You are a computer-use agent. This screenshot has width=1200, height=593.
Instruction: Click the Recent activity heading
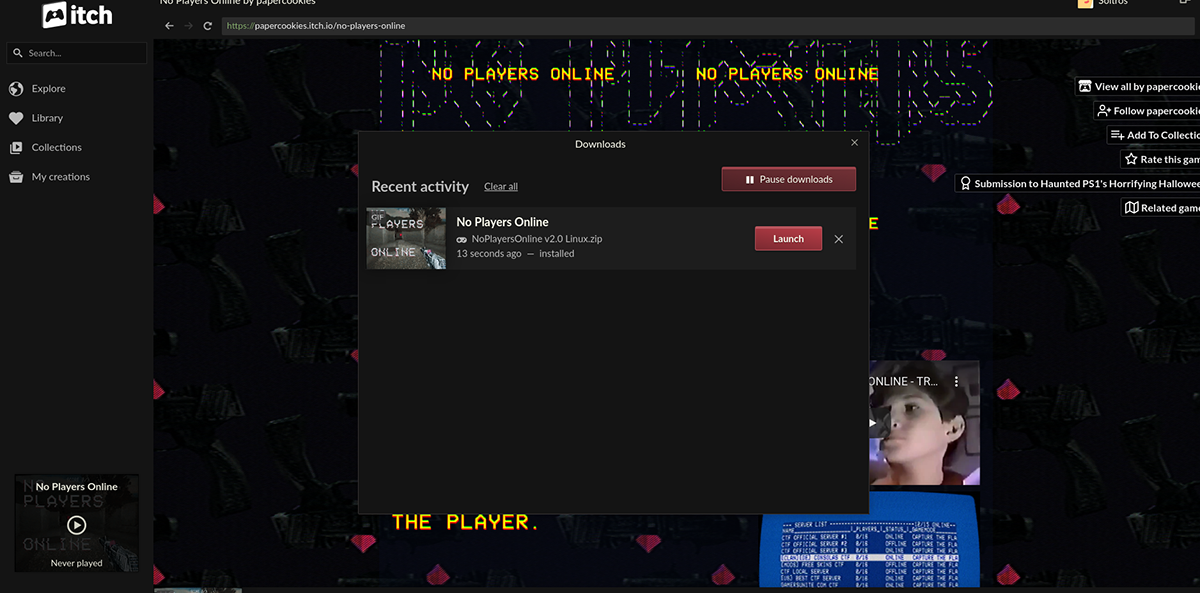420,187
